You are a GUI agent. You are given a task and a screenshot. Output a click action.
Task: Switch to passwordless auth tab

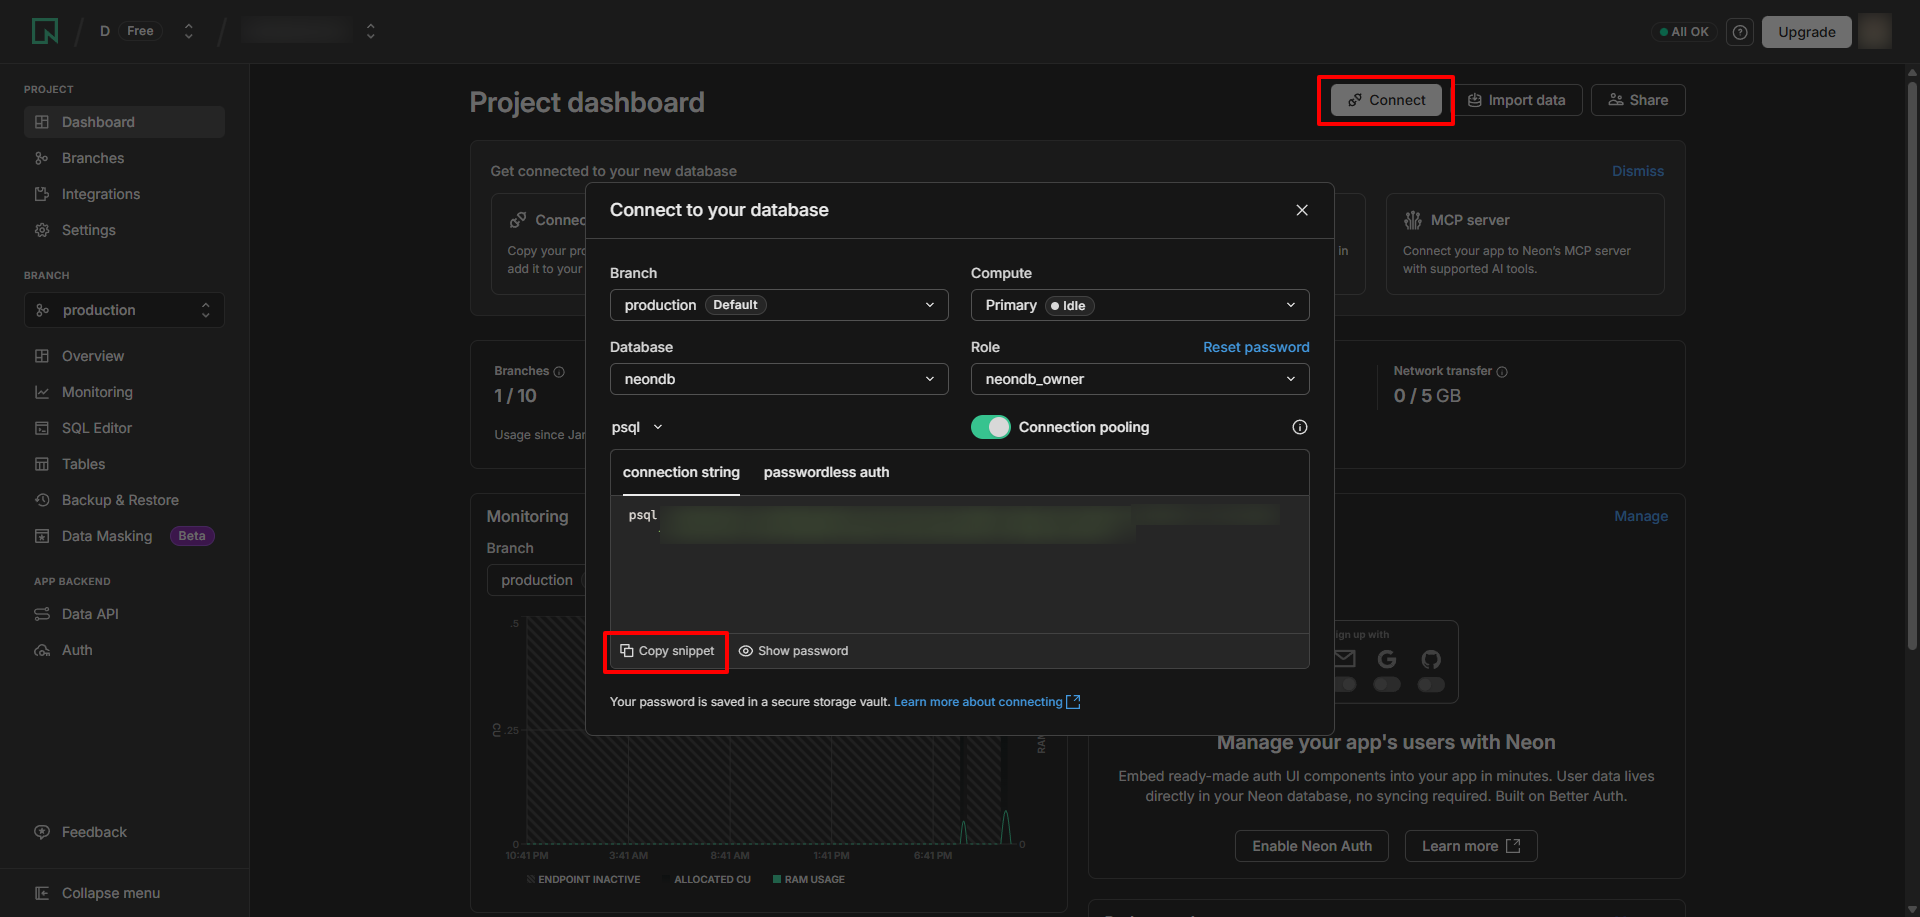pyautogui.click(x=826, y=472)
